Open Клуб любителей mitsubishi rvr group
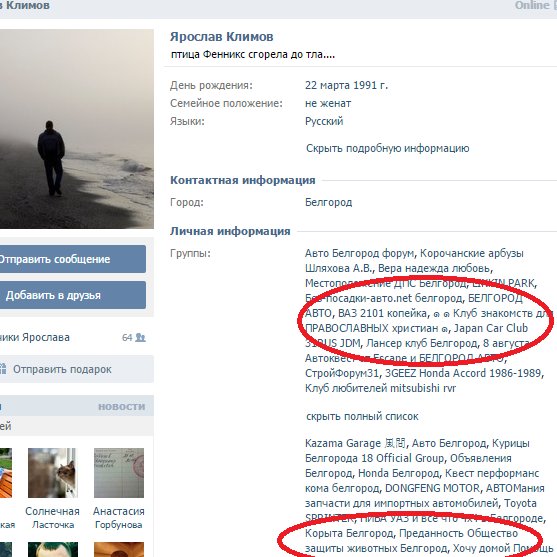Image resolution: width=557 pixels, height=557 pixels. 380,388
